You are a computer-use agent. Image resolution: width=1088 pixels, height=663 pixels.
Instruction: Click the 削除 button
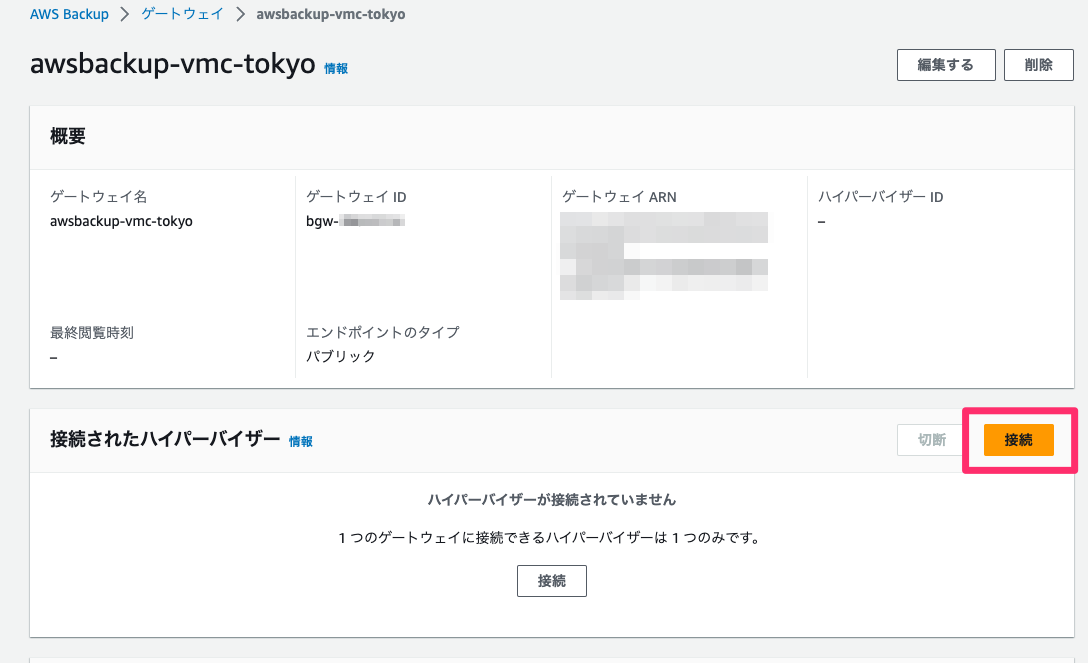1038,64
